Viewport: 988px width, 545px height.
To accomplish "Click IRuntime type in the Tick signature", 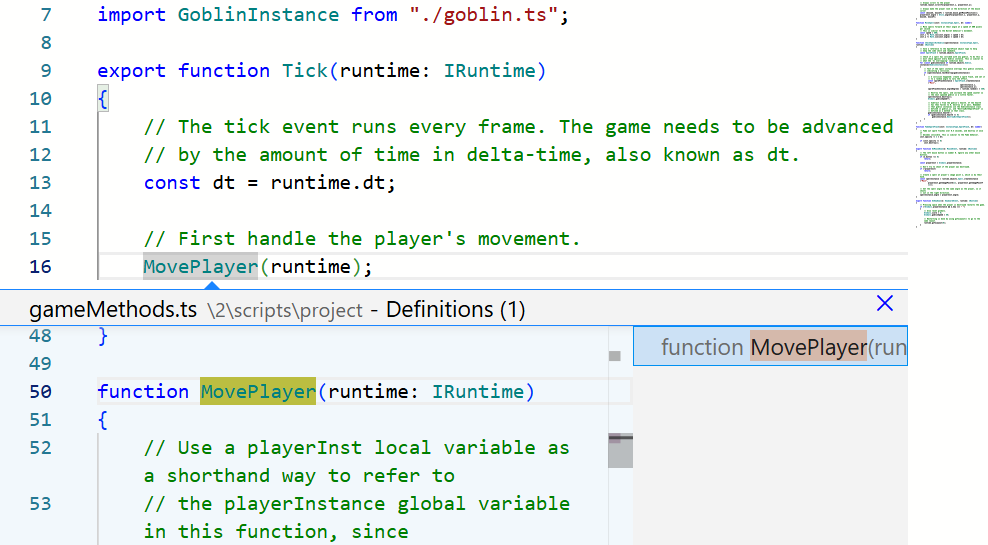I will click(x=492, y=71).
